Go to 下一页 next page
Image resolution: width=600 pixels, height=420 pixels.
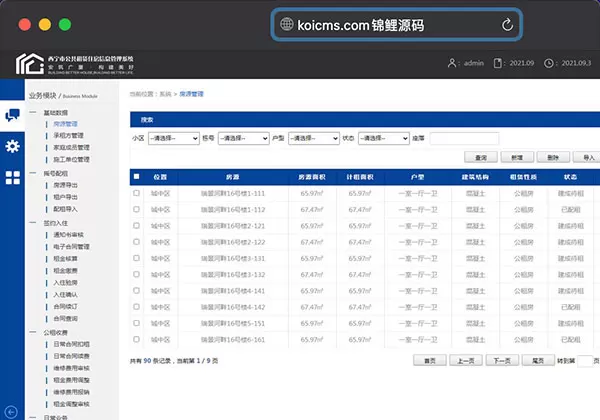pos(502,360)
